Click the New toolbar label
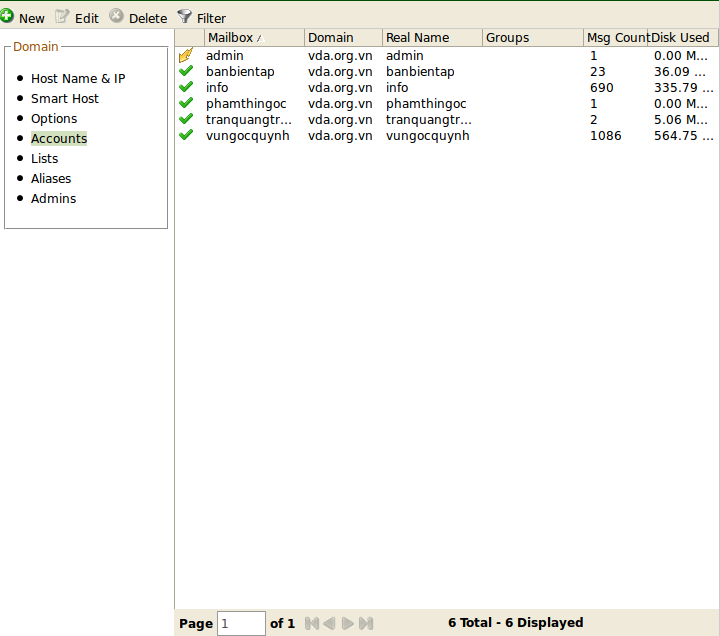The image size is (720, 636). point(32,19)
